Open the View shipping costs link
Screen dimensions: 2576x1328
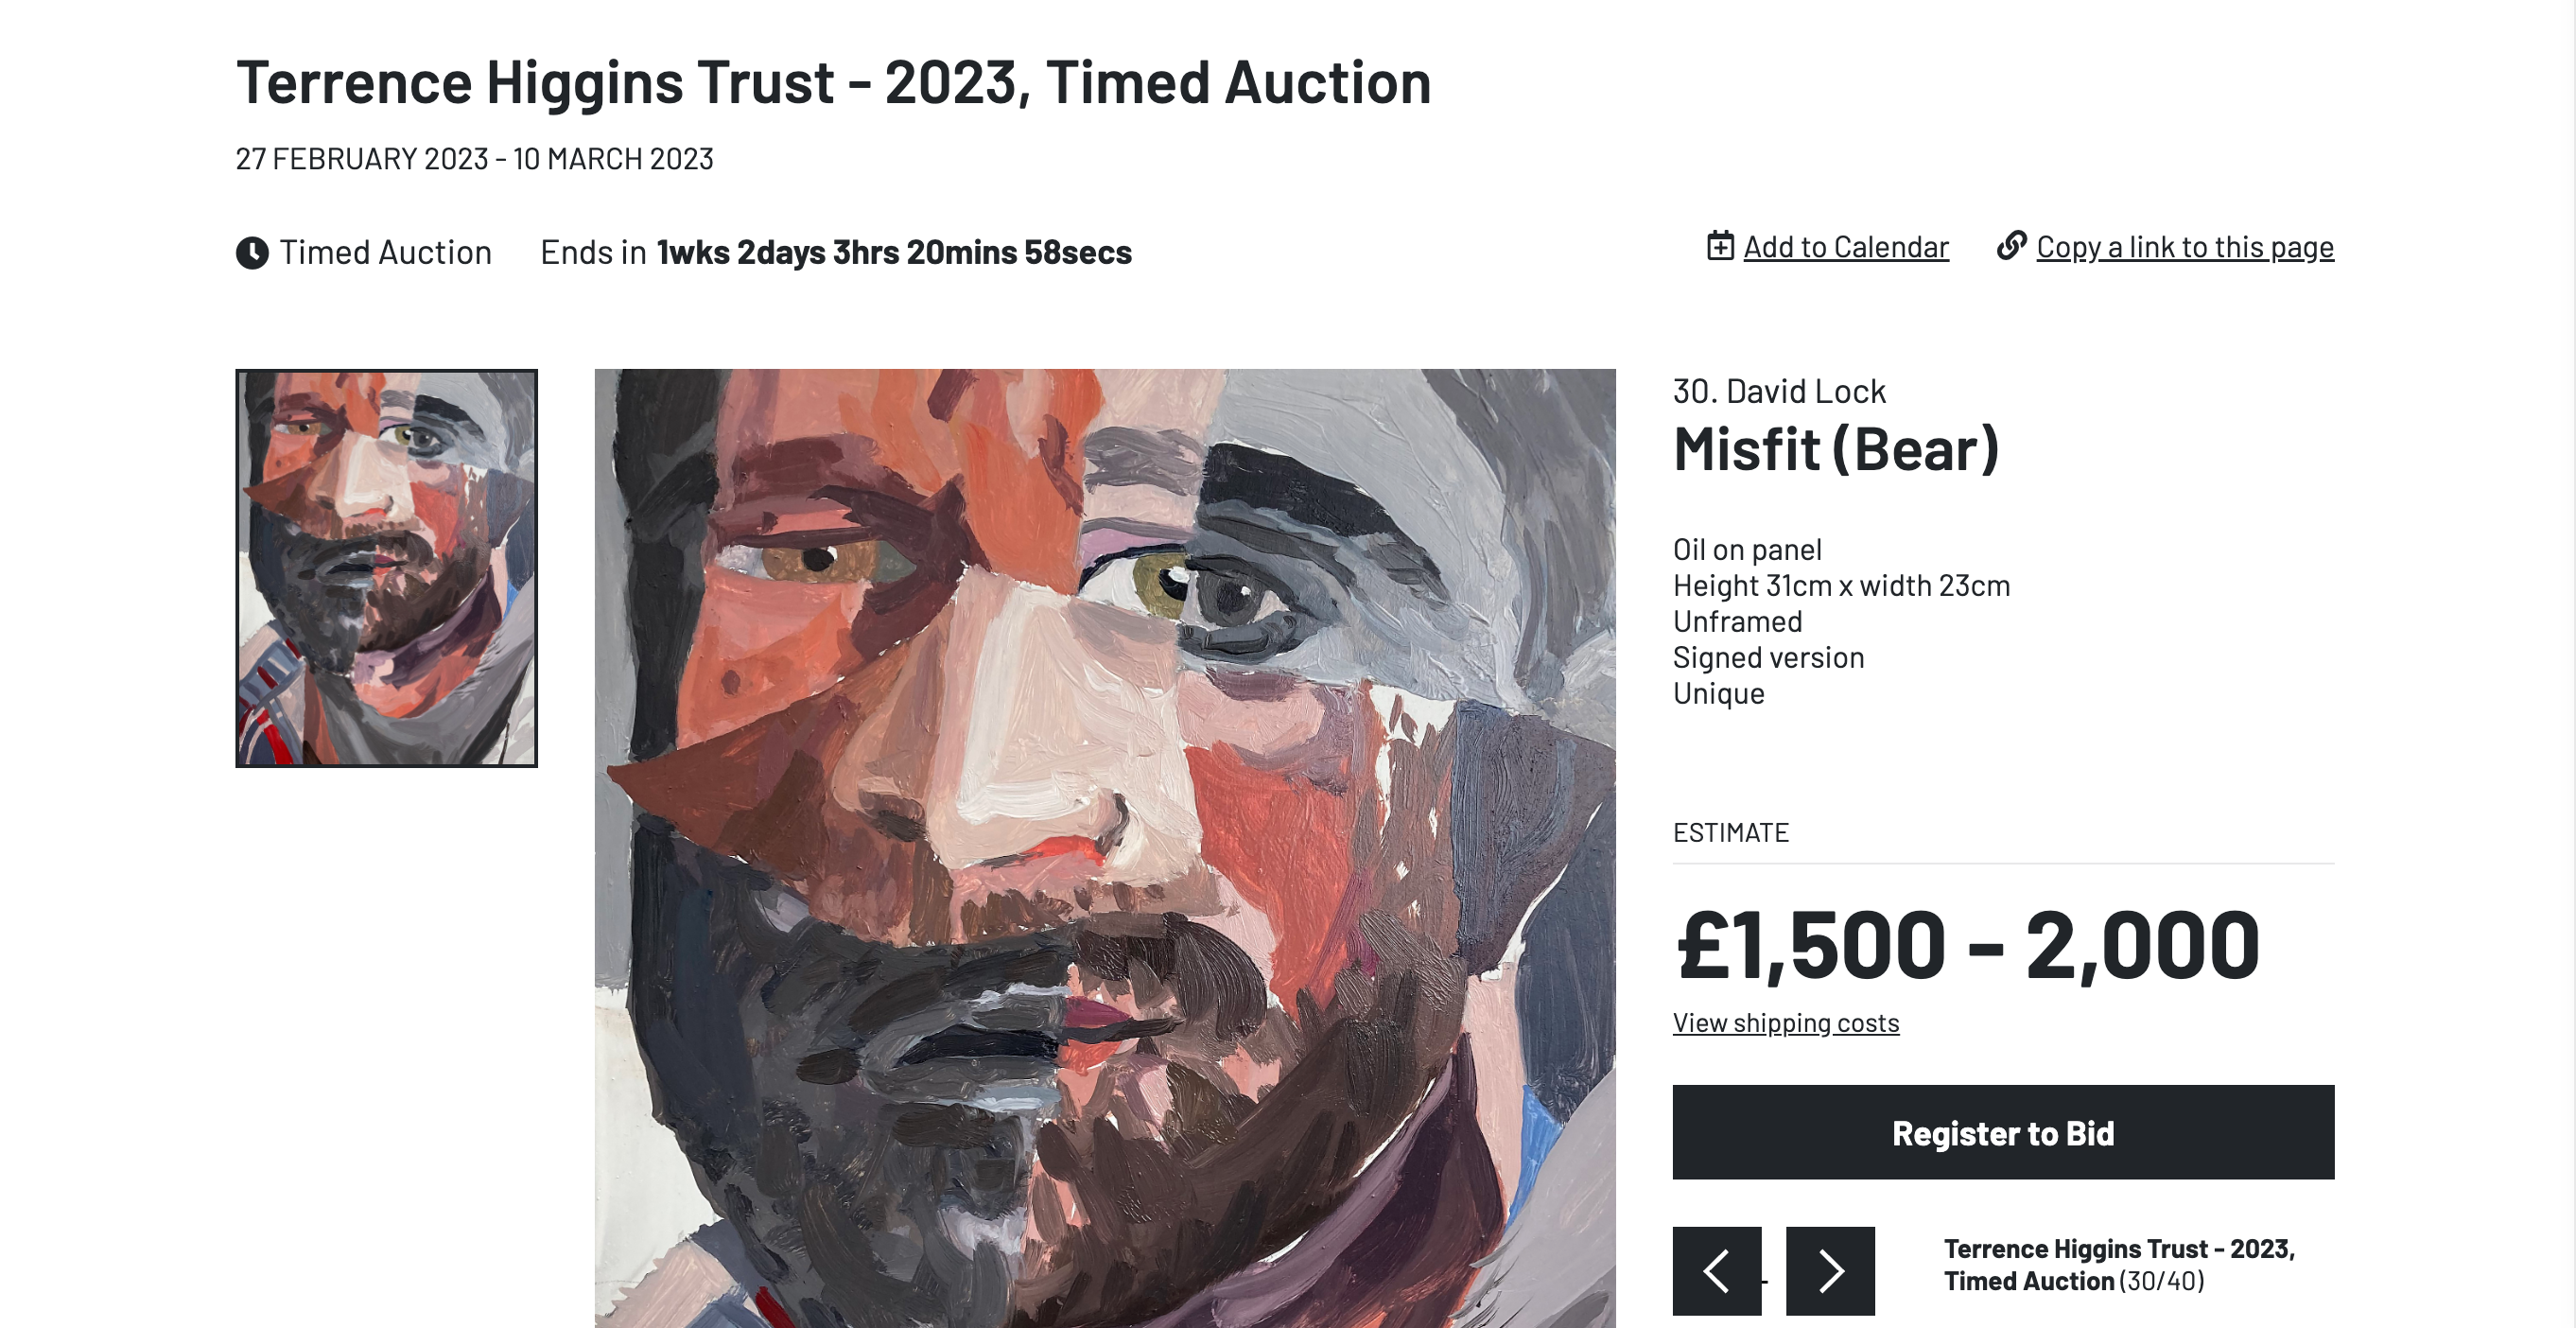click(x=1785, y=1023)
